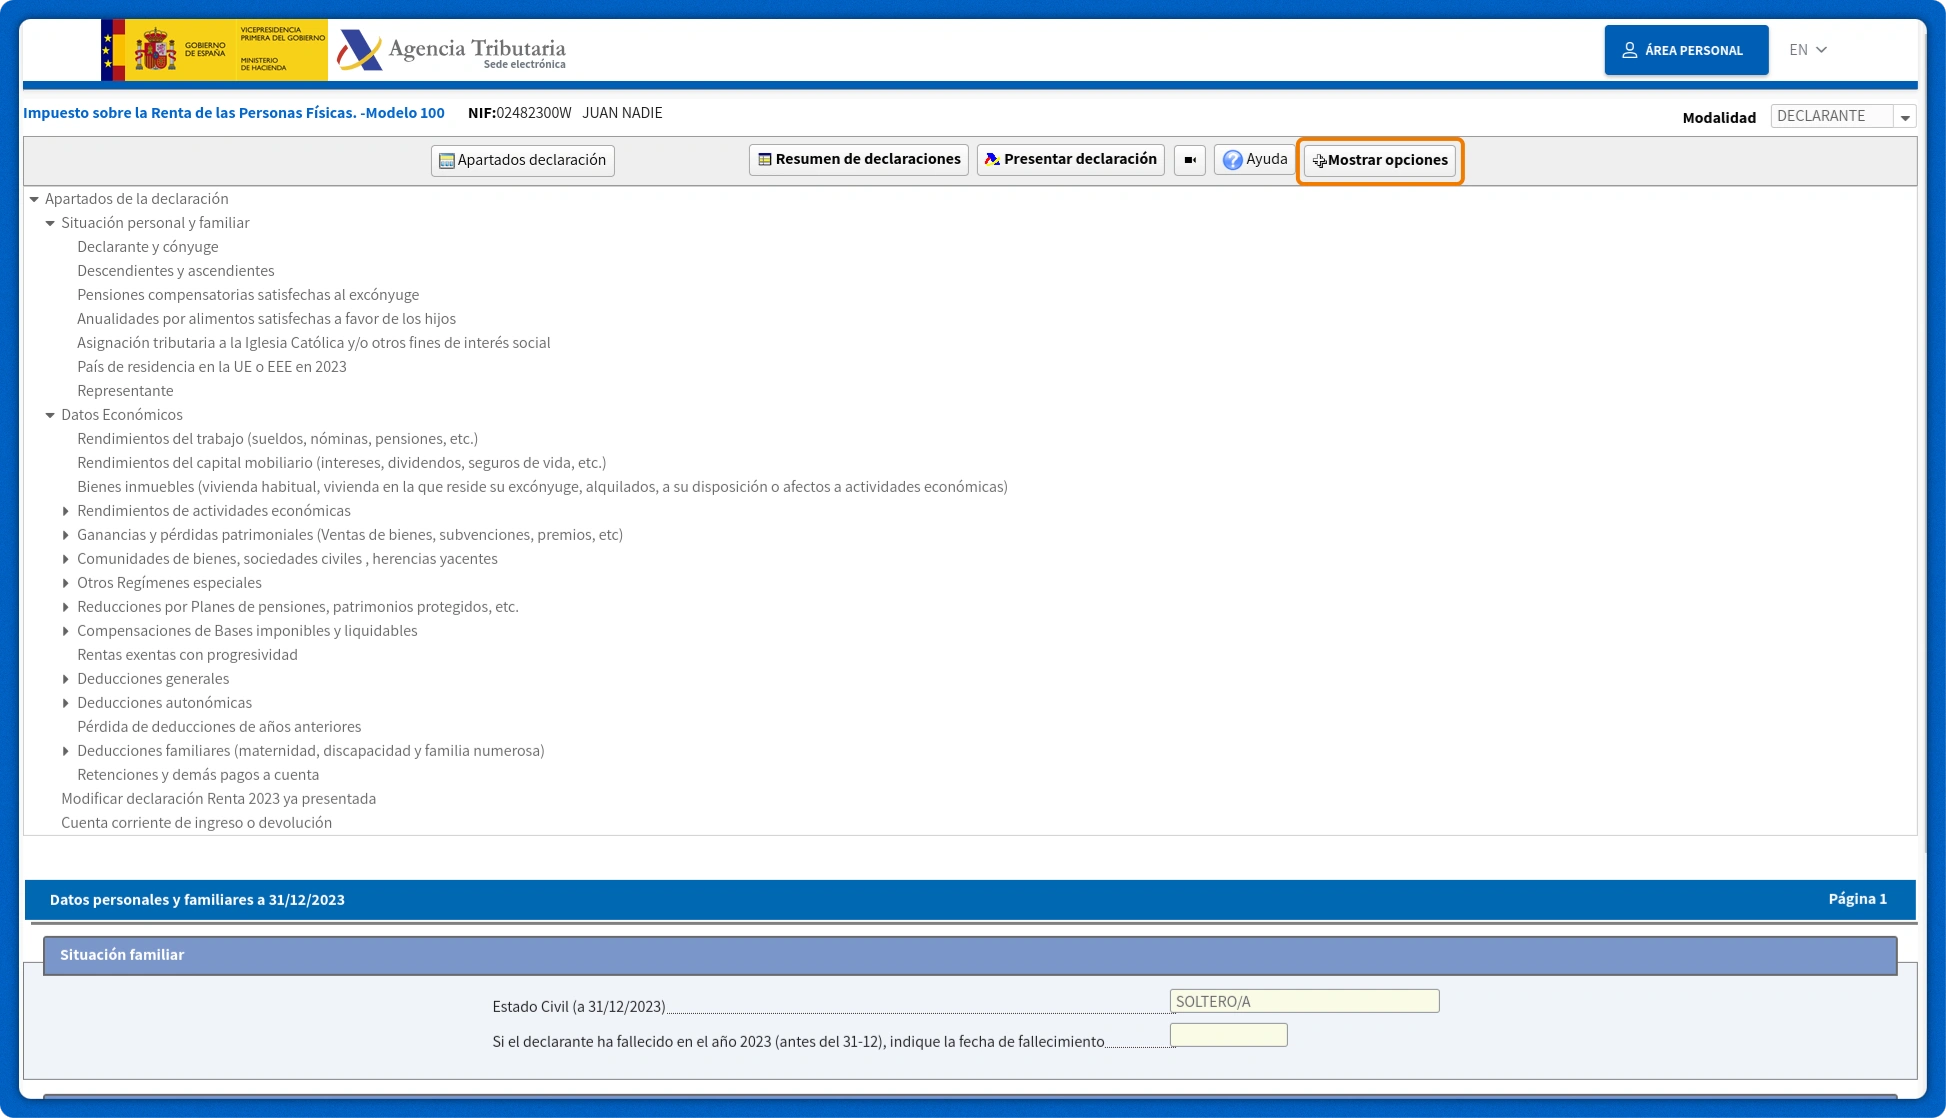The image size is (1946, 1118).
Task: Click Mostrar opciones button
Action: click(x=1379, y=160)
